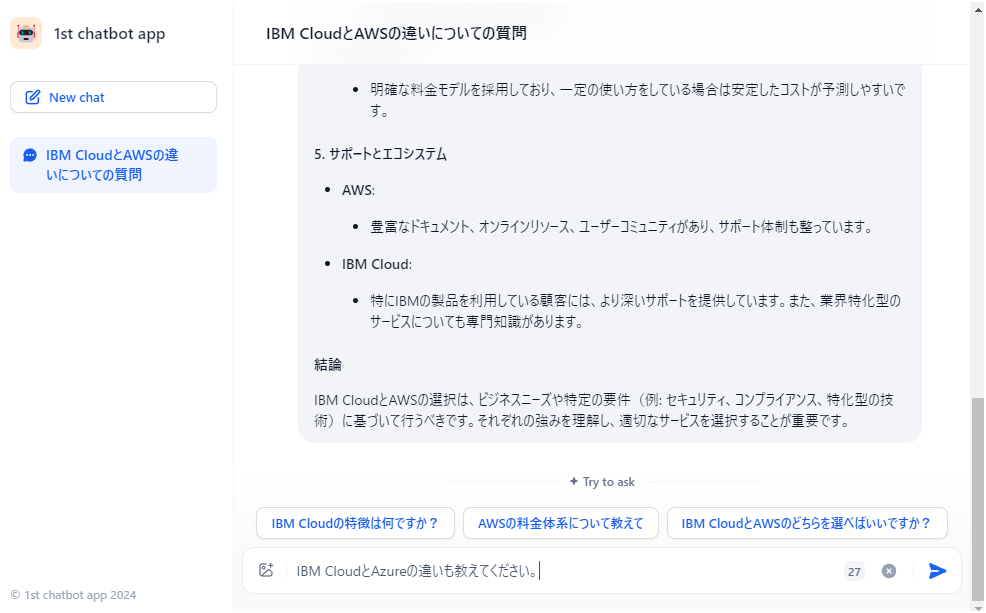986x613 pixels.
Task: Clear the typed message with the X icon
Action: tap(889, 571)
